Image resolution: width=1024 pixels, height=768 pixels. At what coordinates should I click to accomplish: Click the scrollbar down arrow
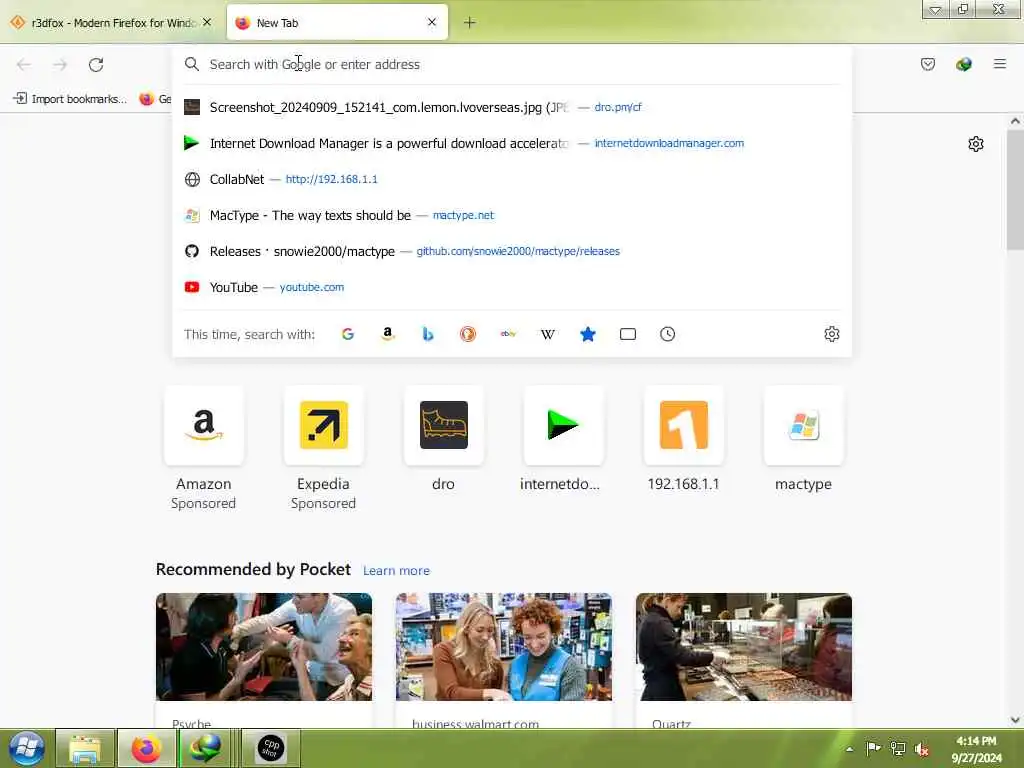1015,720
